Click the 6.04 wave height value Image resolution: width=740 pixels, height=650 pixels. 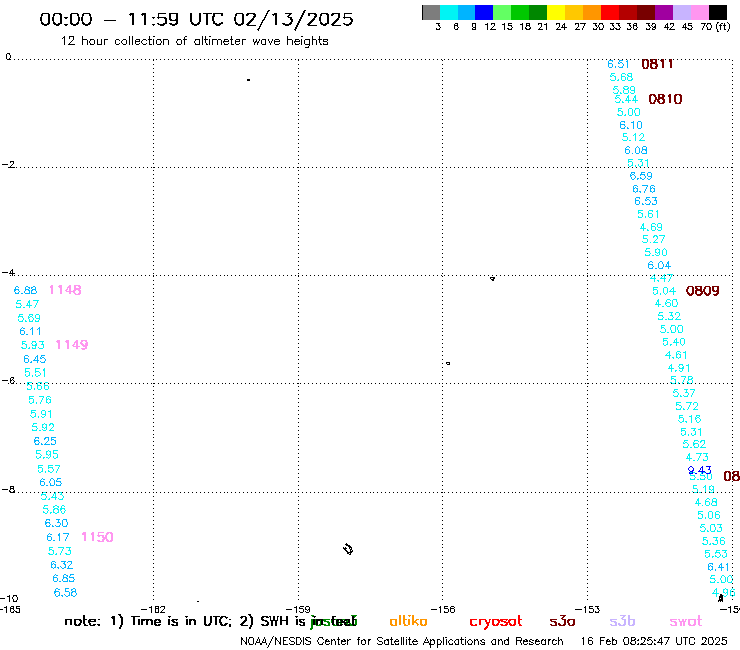point(659,265)
